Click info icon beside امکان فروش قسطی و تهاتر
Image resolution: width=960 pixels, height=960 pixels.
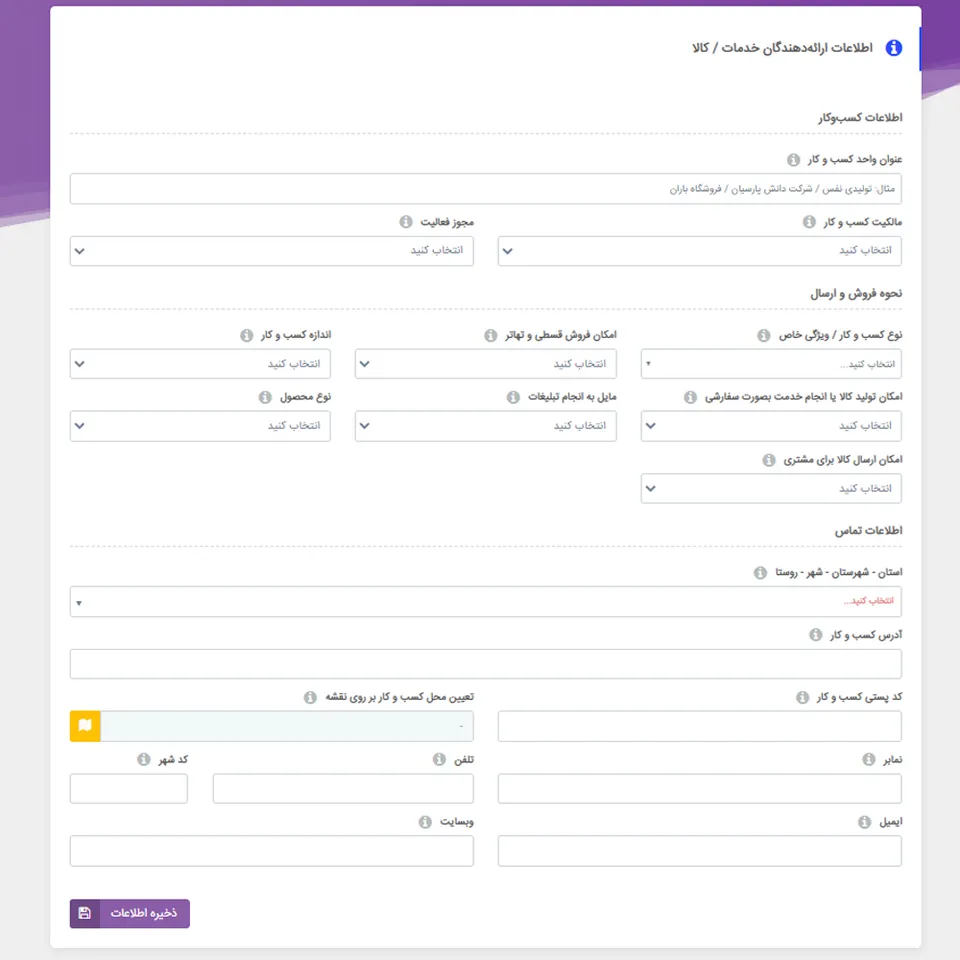[x=490, y=335]
